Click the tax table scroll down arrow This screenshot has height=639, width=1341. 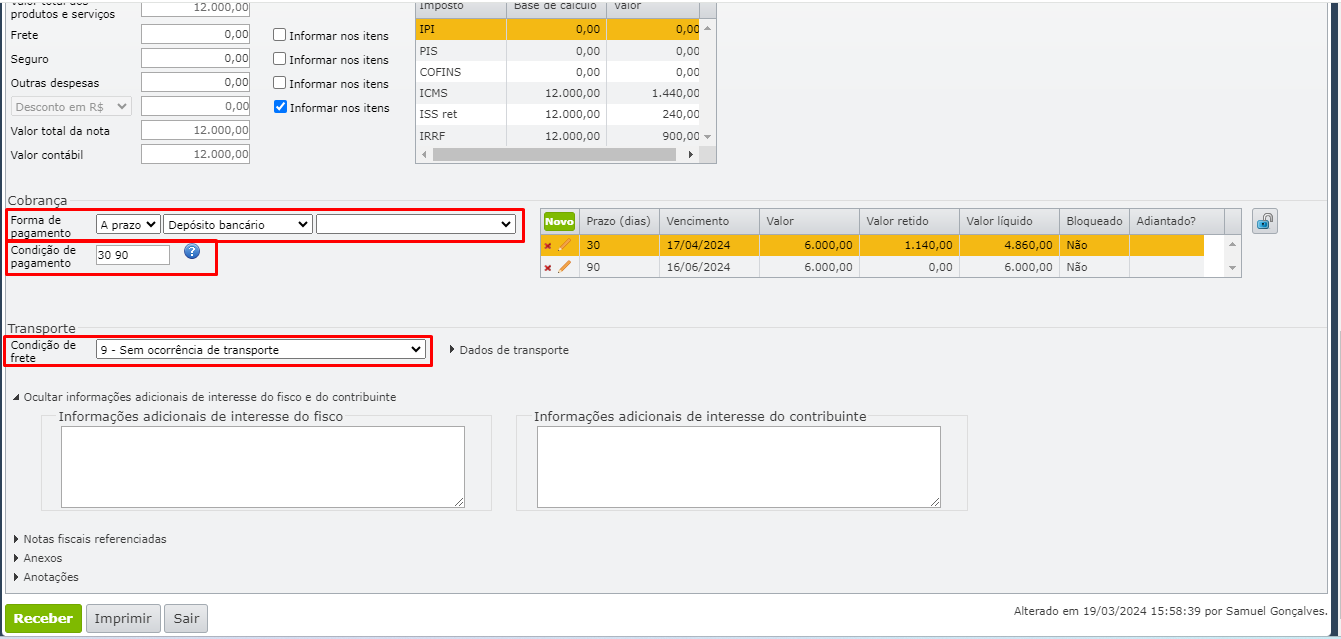coord(707,136)
